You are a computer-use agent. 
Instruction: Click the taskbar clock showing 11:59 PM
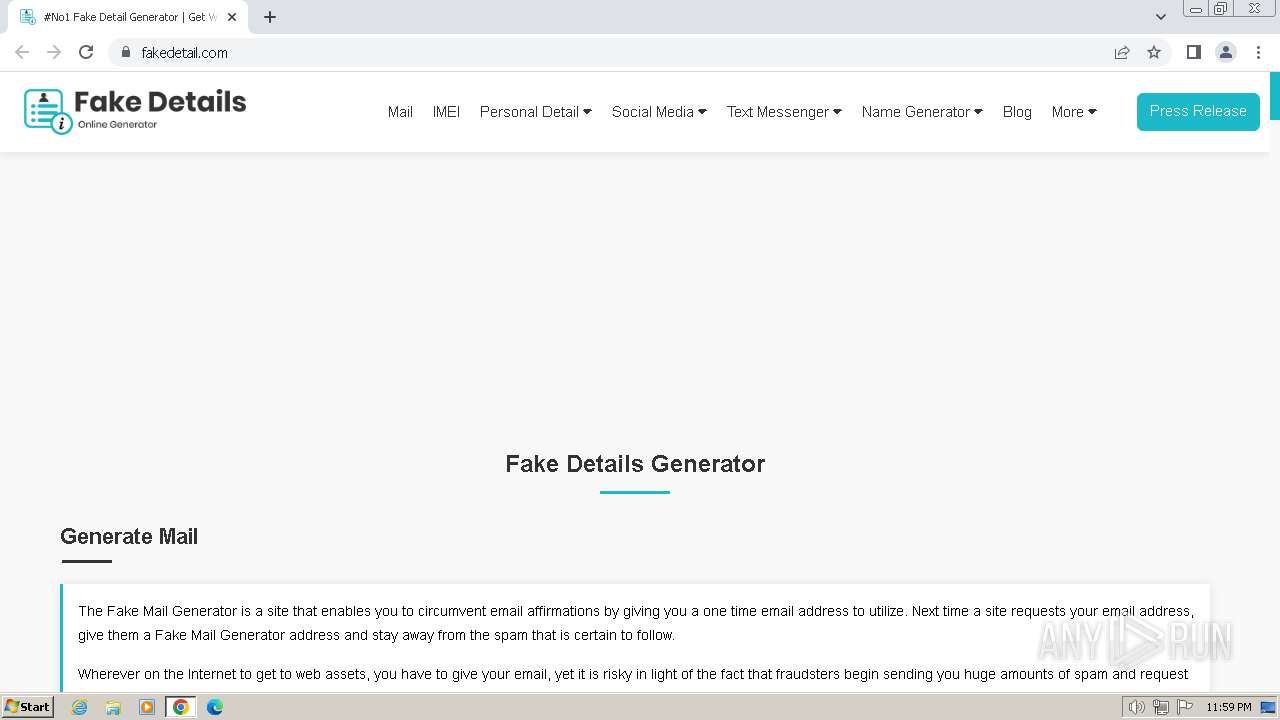tap(1228, 707)
